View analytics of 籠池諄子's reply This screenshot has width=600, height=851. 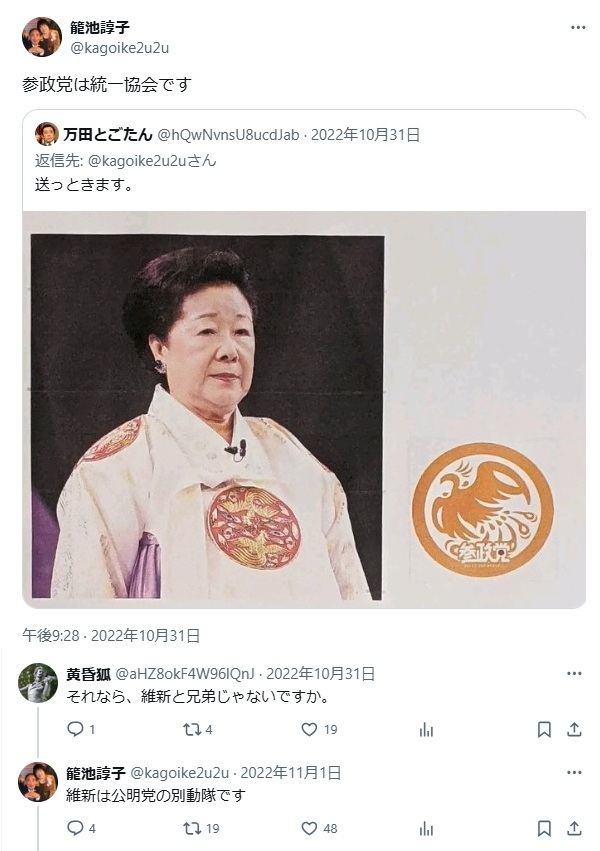coord(426,829)
